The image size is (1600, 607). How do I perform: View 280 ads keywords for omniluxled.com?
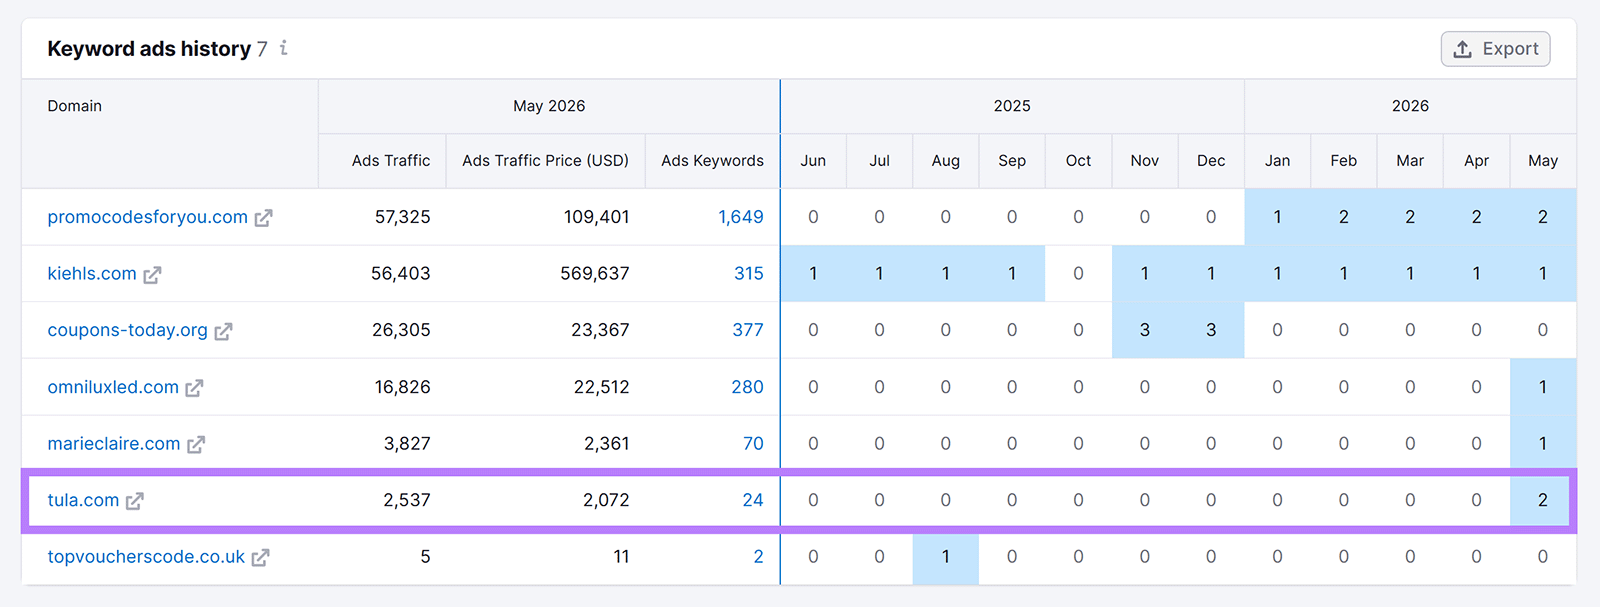pyautogui.click(x=747, y=387)
